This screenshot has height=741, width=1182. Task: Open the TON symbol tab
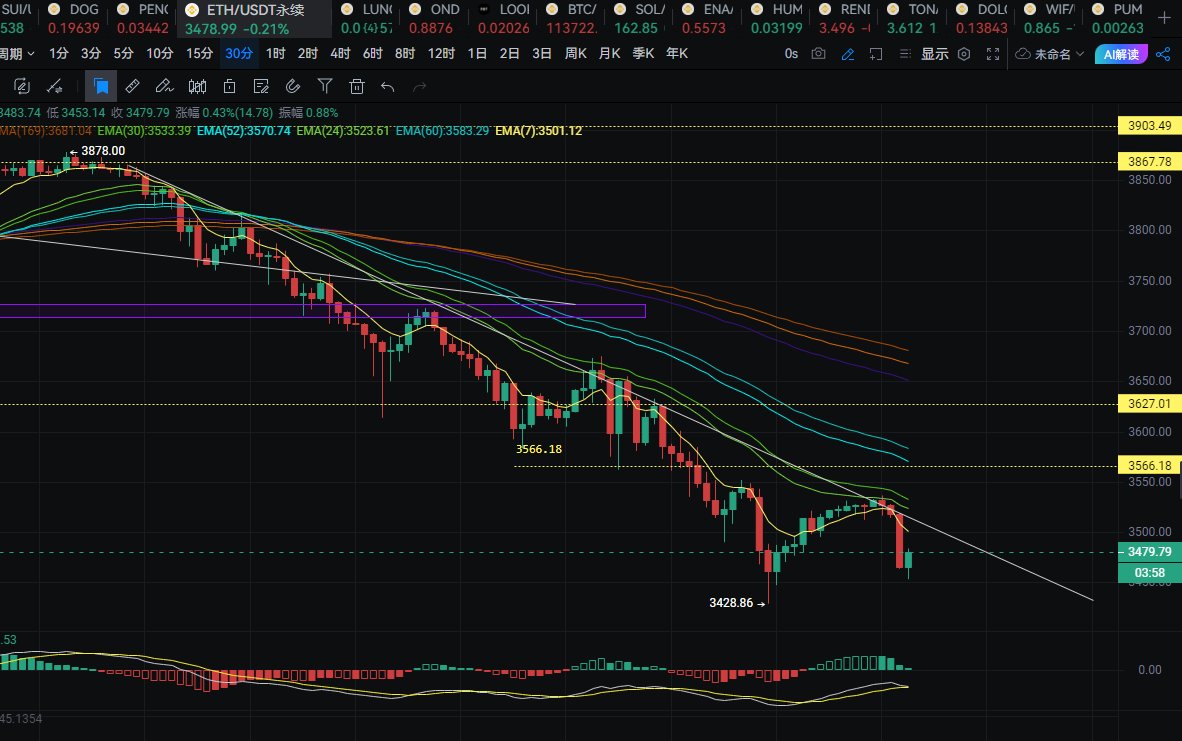913,19
